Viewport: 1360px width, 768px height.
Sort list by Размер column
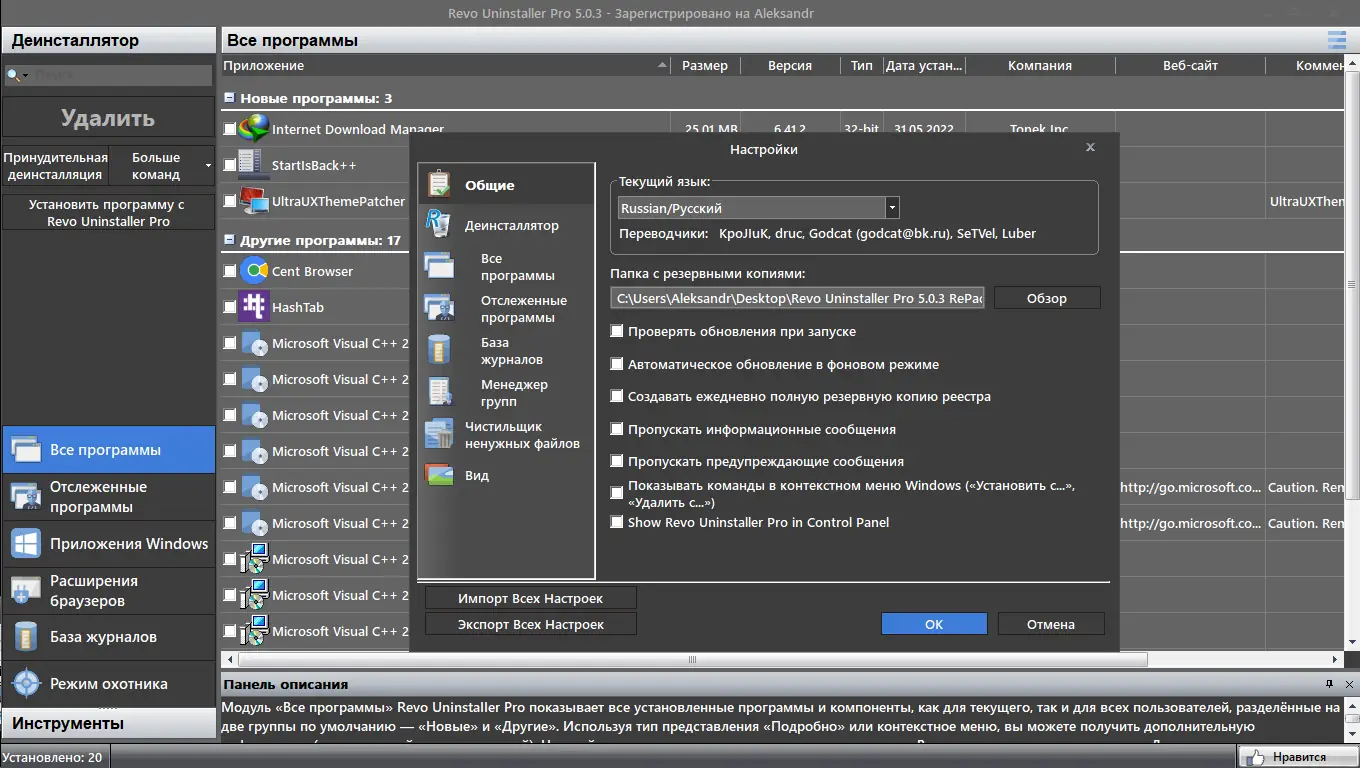pyautogui.click(x=705, y=65)
